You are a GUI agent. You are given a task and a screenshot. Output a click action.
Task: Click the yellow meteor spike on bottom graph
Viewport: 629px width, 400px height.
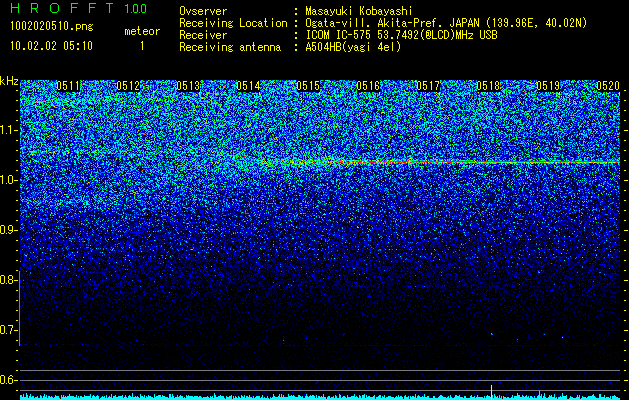click(x=491, y=392)
